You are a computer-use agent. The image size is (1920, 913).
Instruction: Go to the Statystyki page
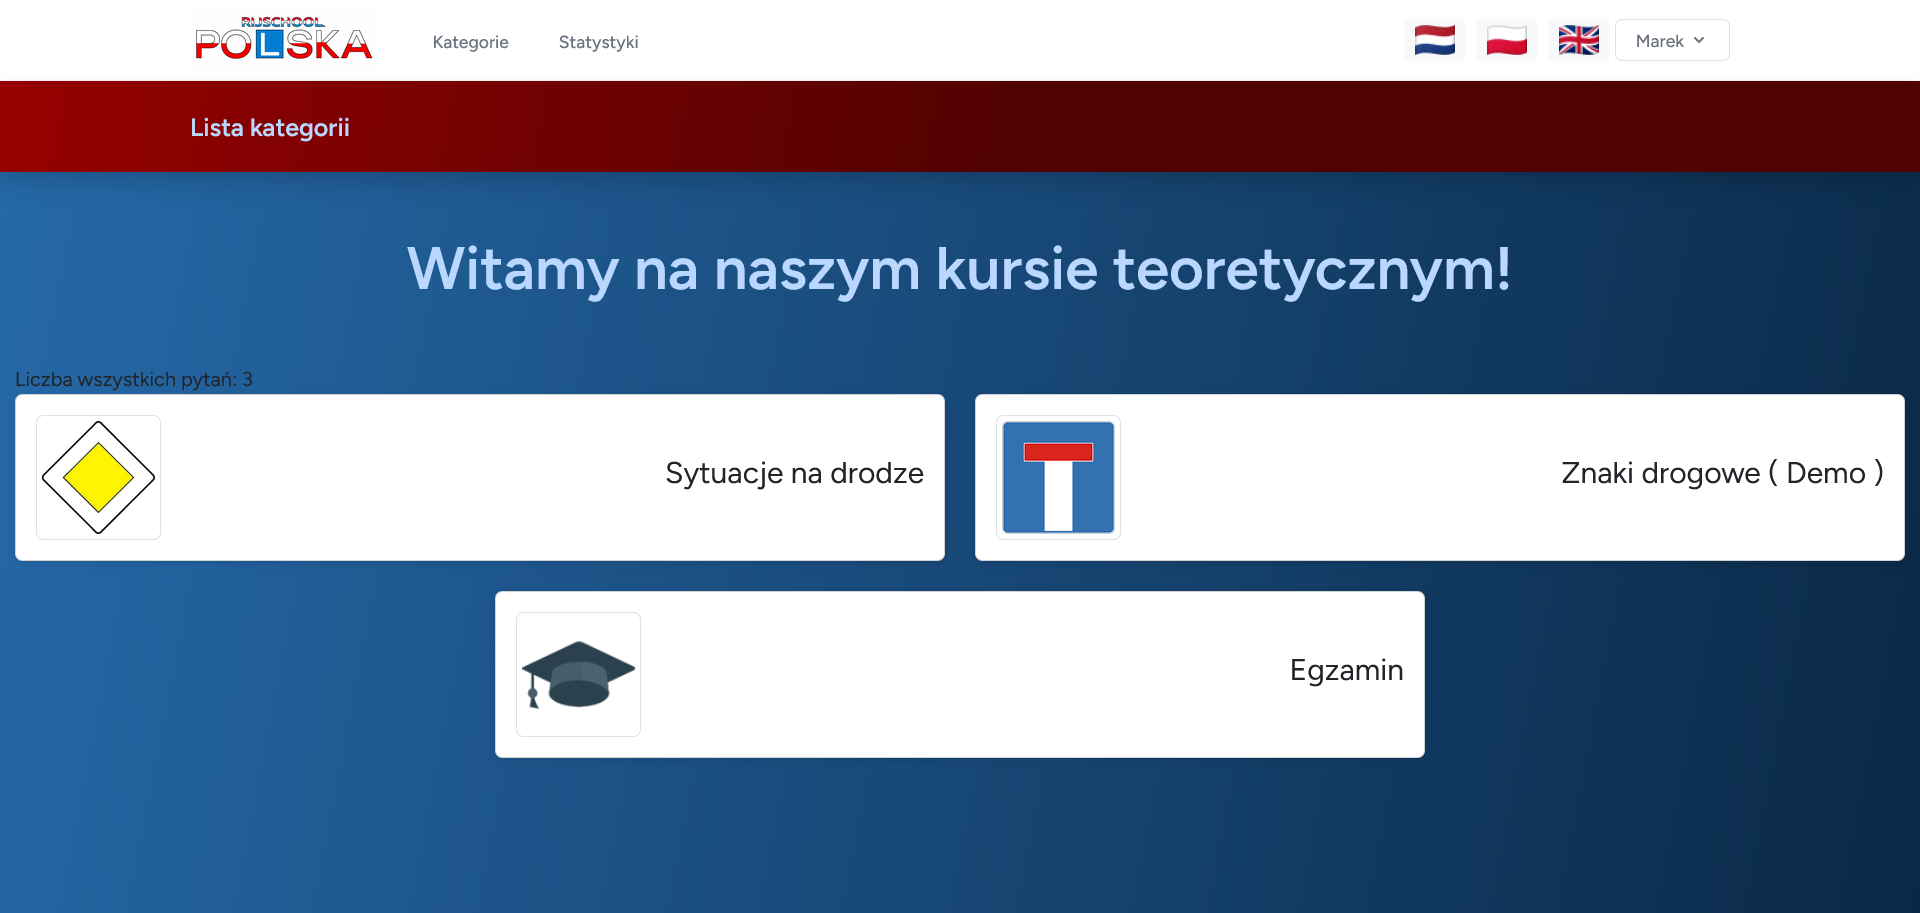[598, 42]
